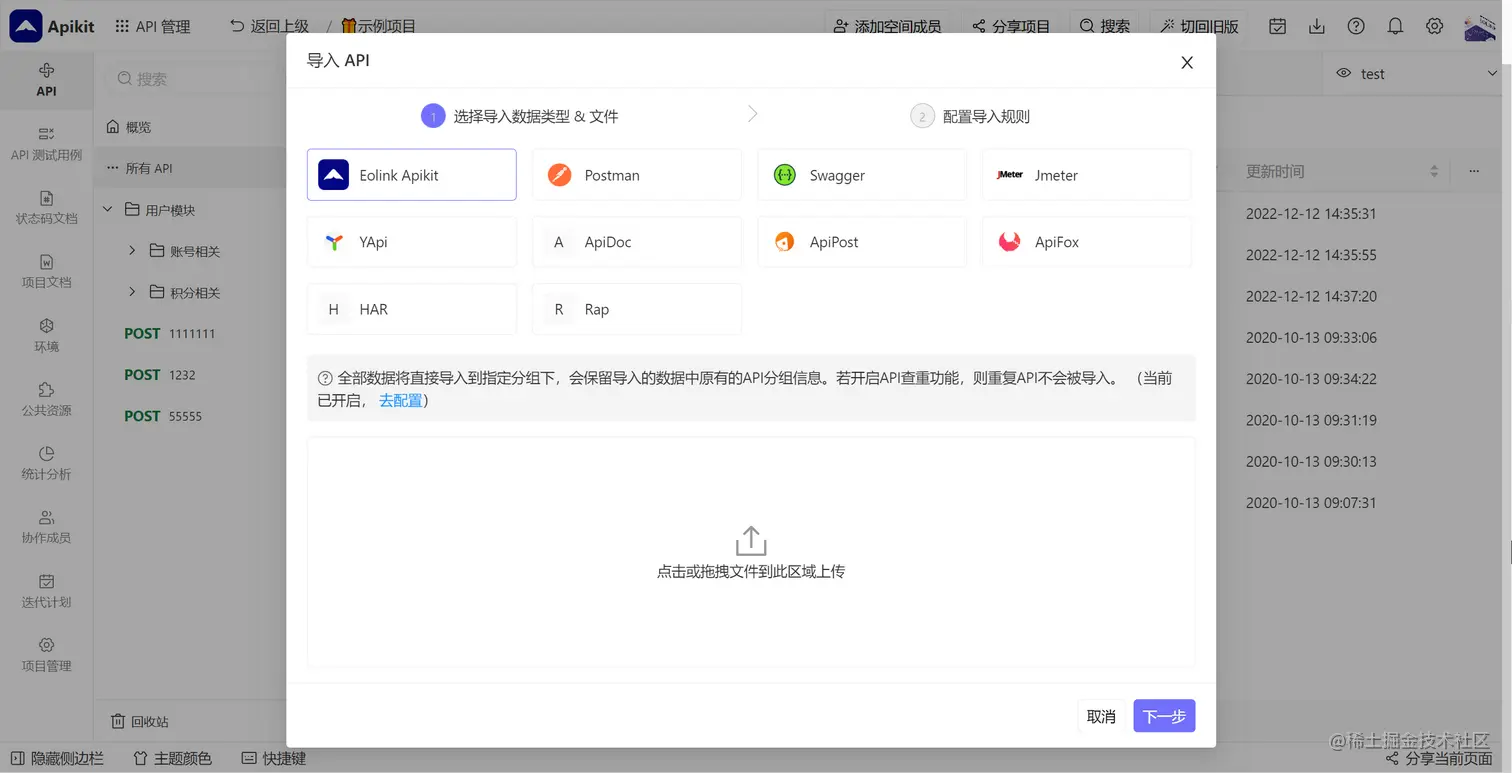Image resolution: width=1512 pixels, height=773 pixels.
Task: Open 环境 settings in sidebar
Action: 46,336
